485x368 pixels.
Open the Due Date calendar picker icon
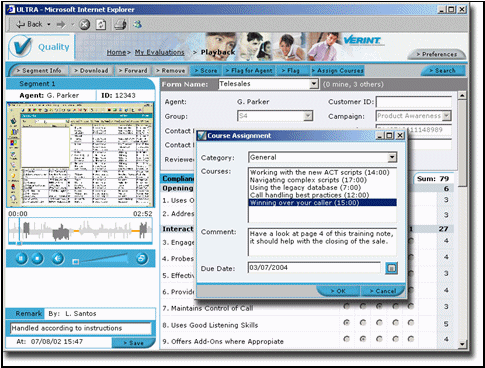coord(391,268)
